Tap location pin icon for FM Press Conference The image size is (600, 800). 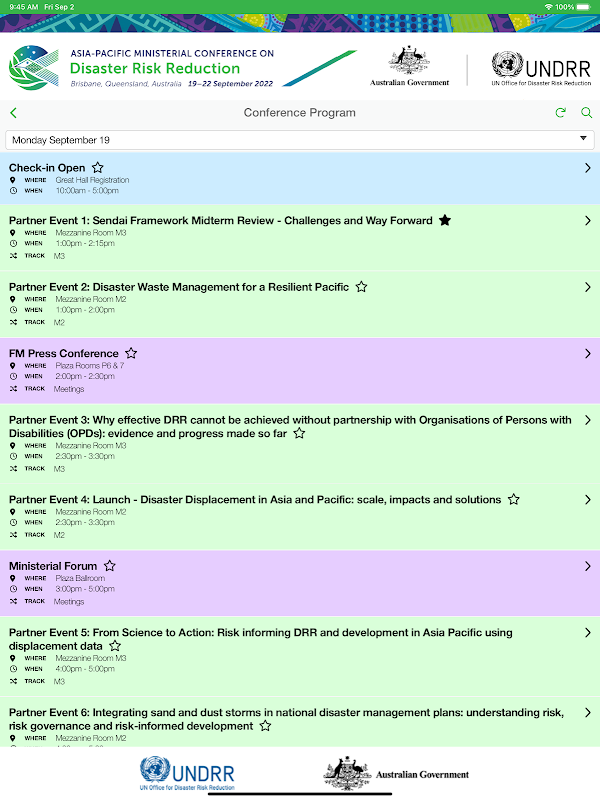coord(13,366)
